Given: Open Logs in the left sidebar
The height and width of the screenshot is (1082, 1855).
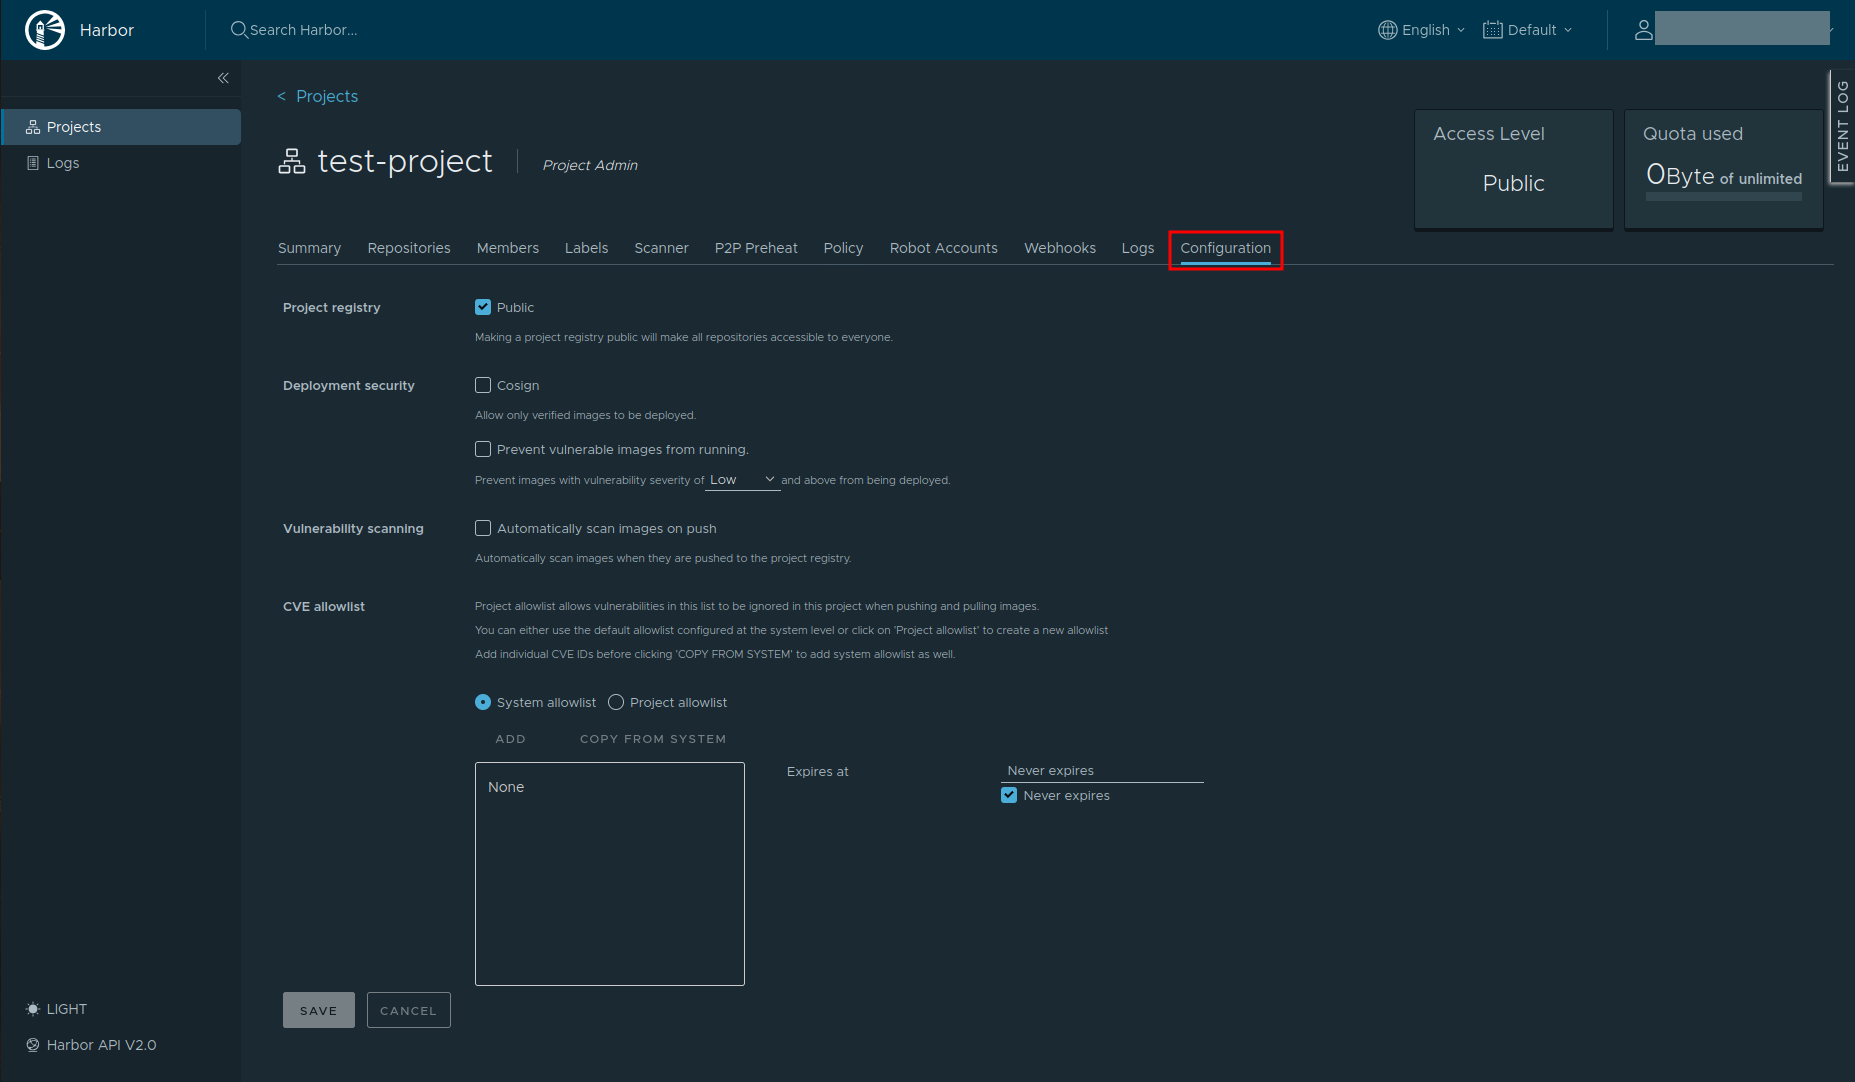Looking at the screenshot, I should click(62, 163).
